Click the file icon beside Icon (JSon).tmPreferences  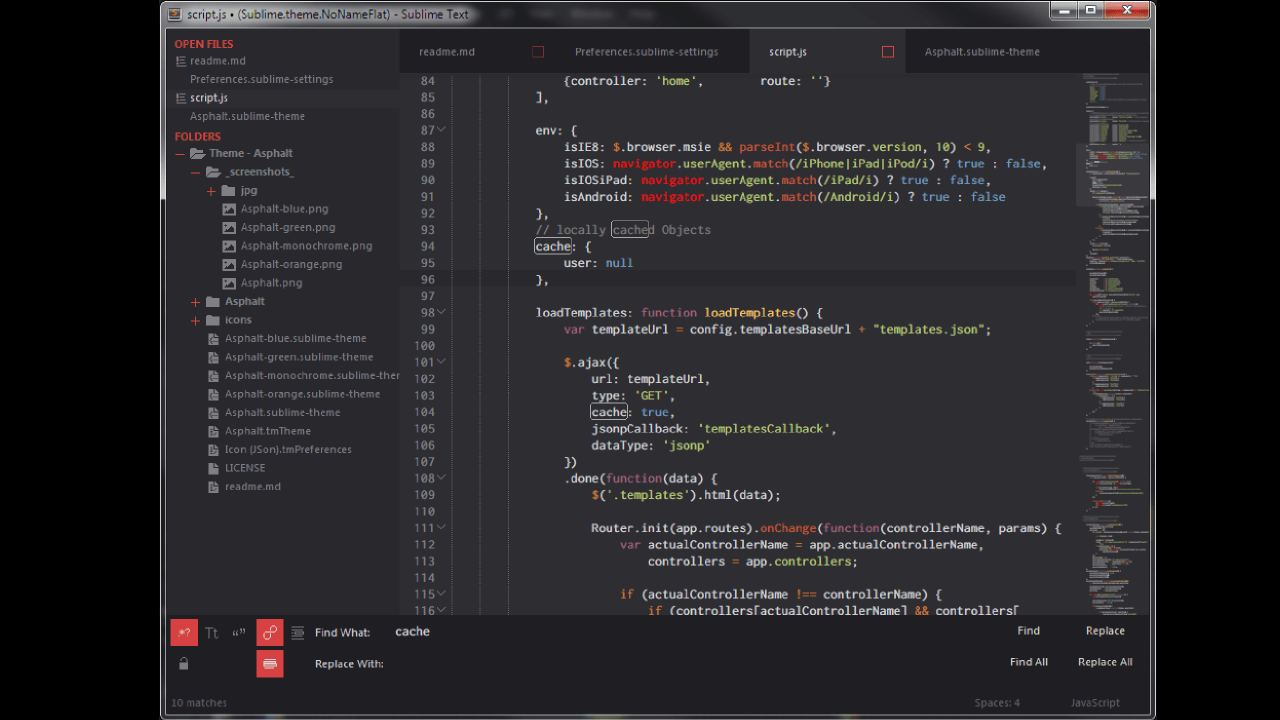(213, 450)
